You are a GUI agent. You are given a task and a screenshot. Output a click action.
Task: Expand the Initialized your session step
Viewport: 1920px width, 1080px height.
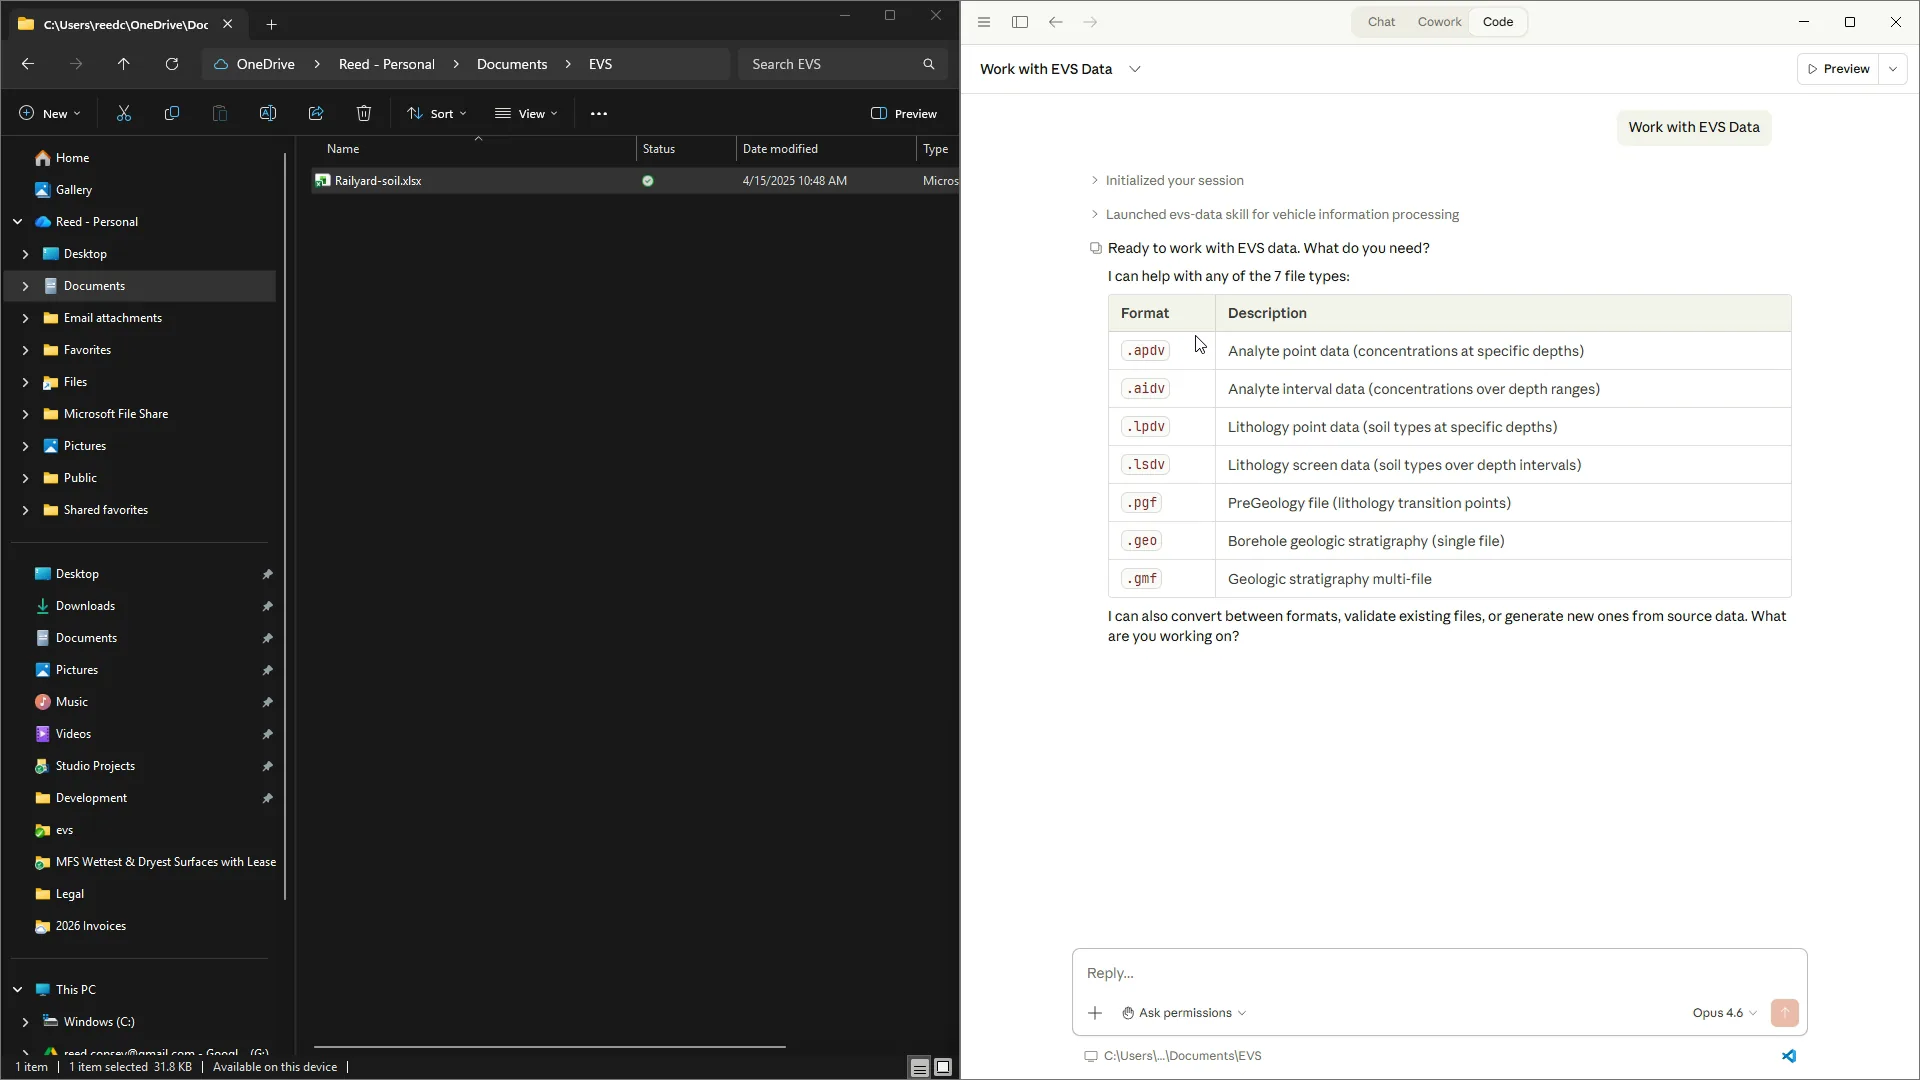[x=1166, y=181]
